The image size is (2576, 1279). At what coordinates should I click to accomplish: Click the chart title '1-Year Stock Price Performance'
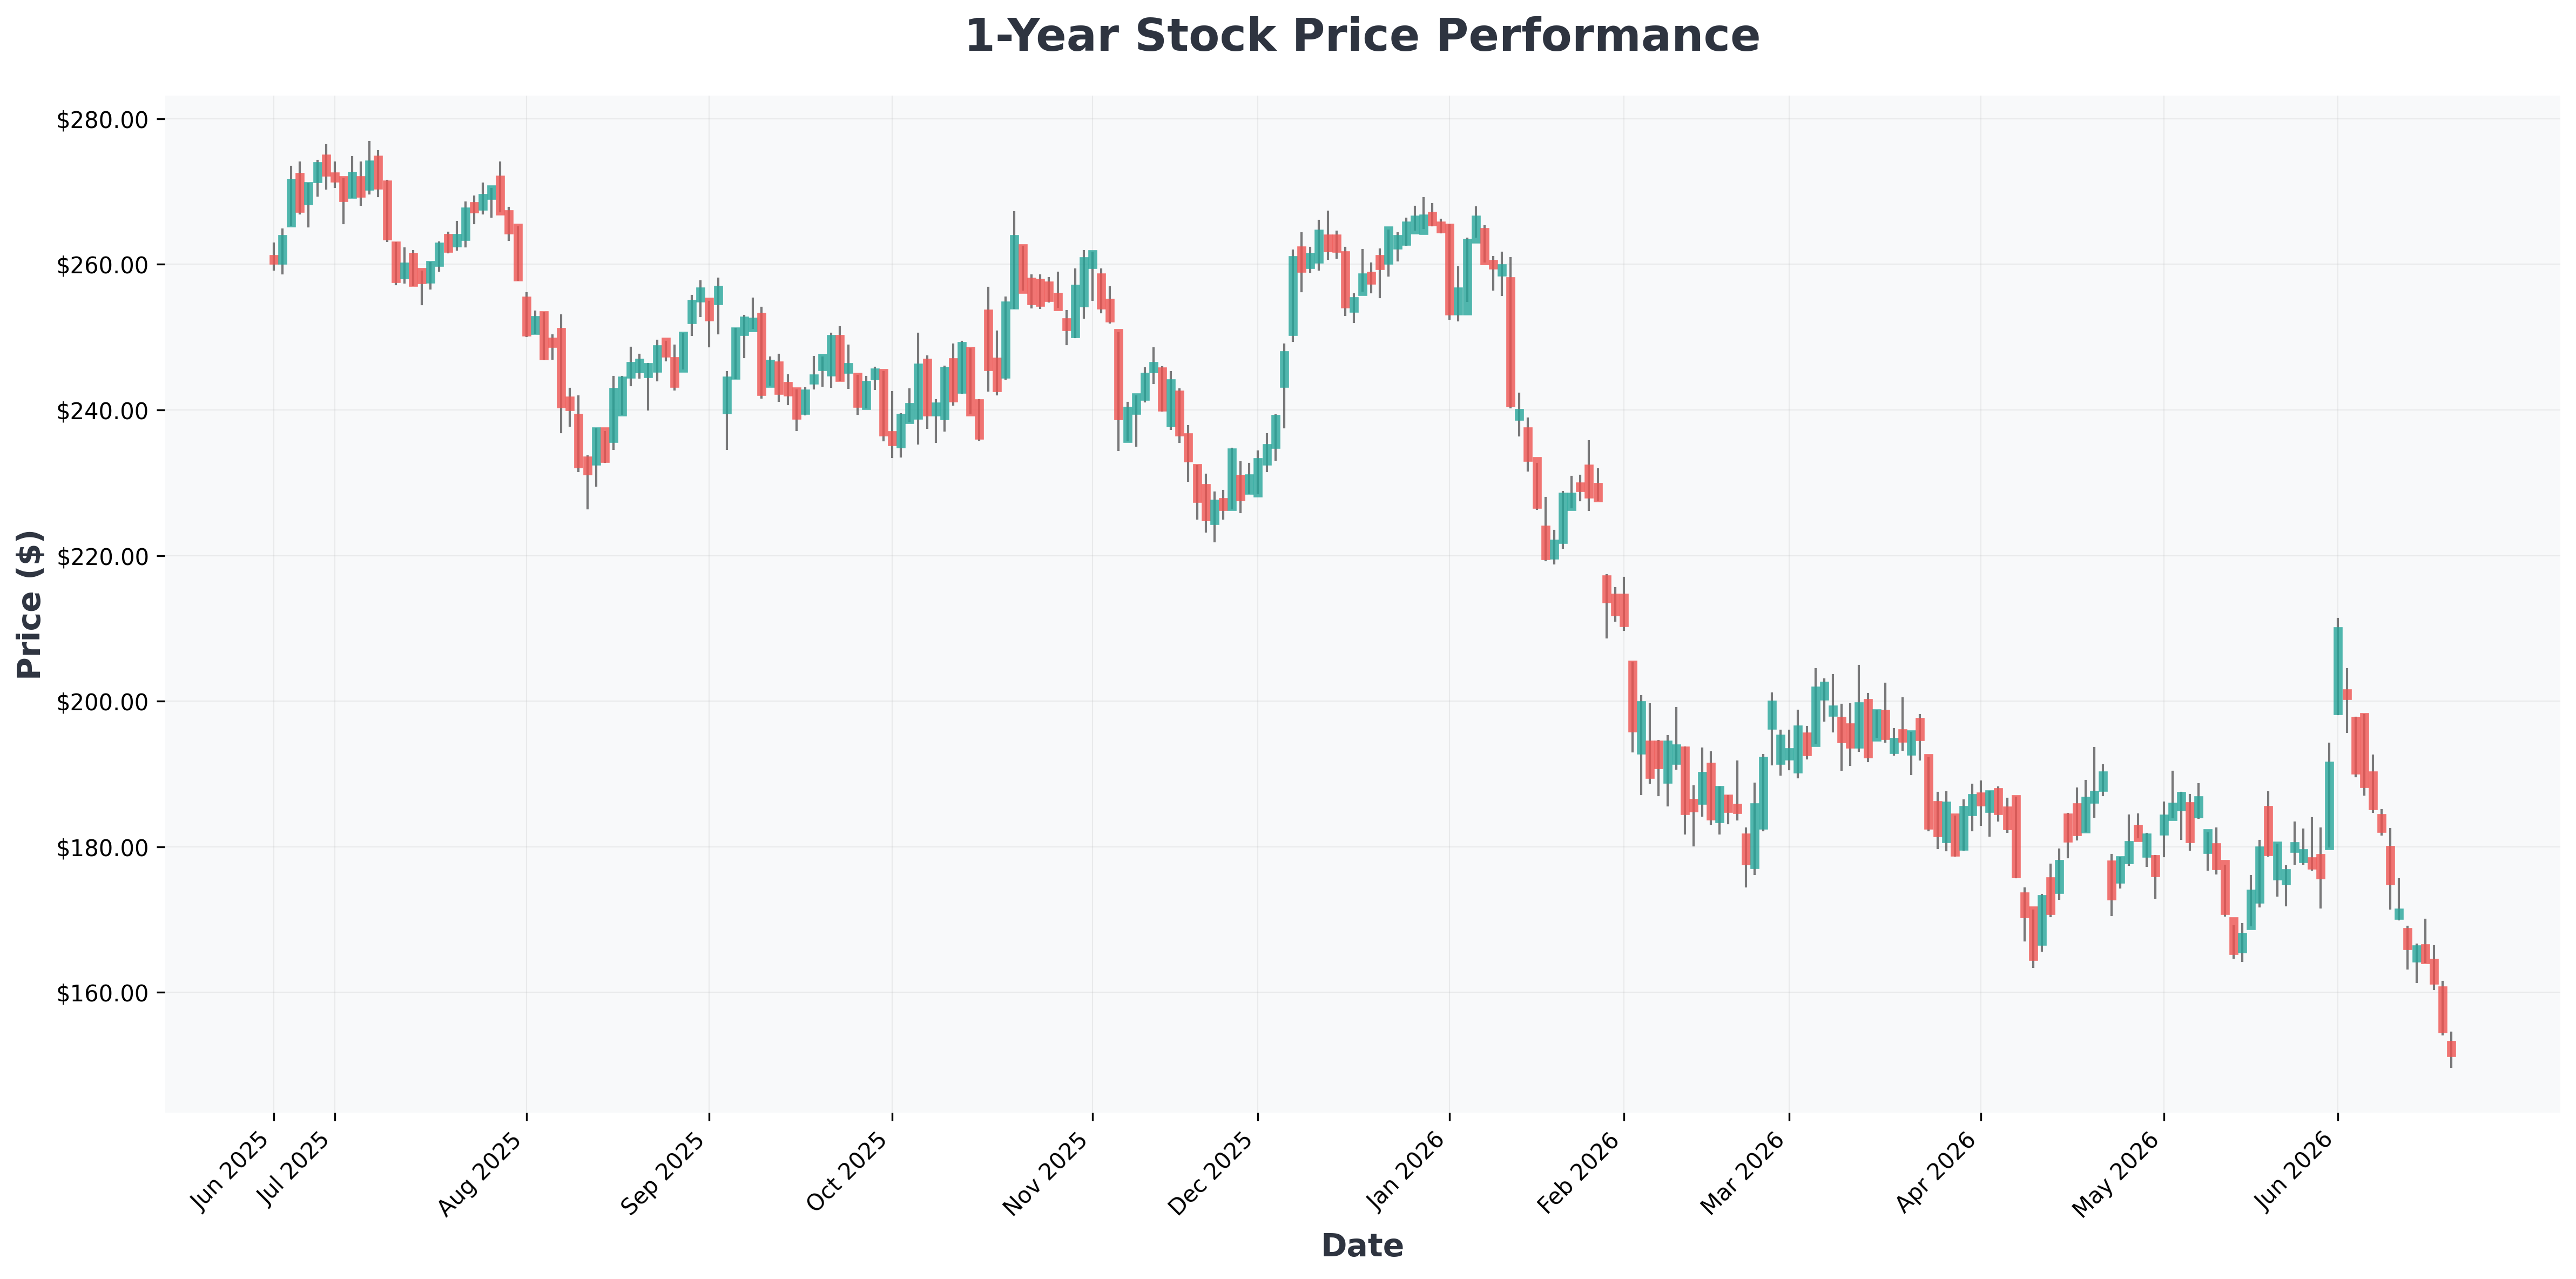1362,36
